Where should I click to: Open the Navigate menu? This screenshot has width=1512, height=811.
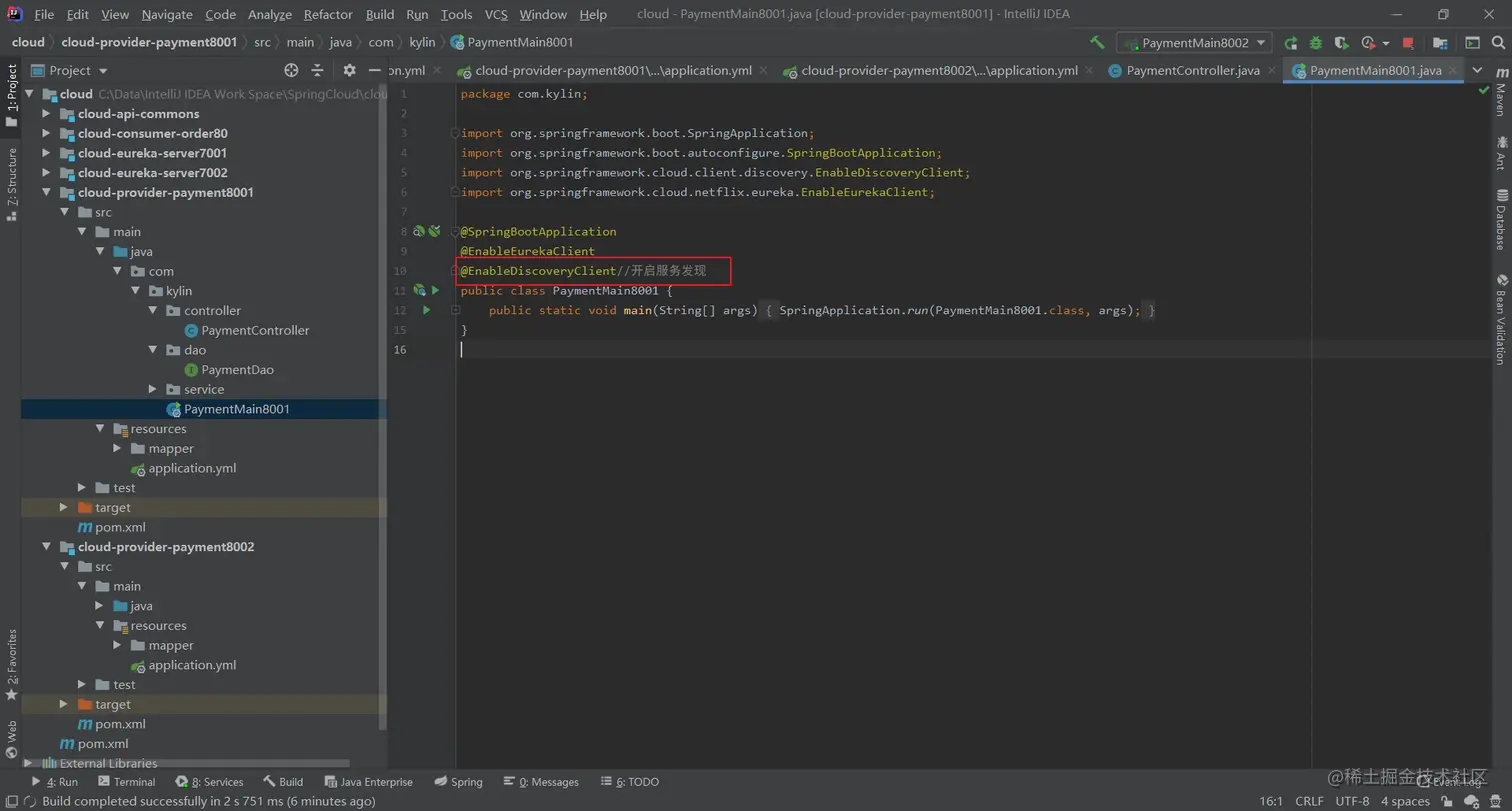(167, 14)
